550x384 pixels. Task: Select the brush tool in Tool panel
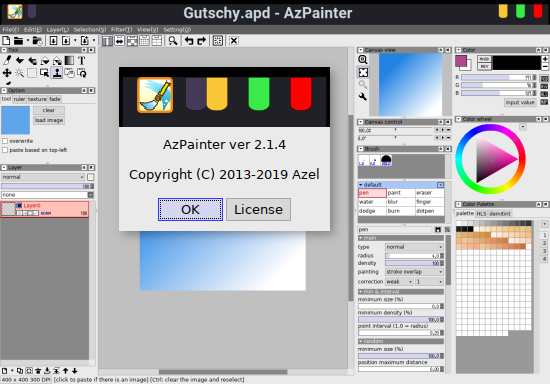7,61
